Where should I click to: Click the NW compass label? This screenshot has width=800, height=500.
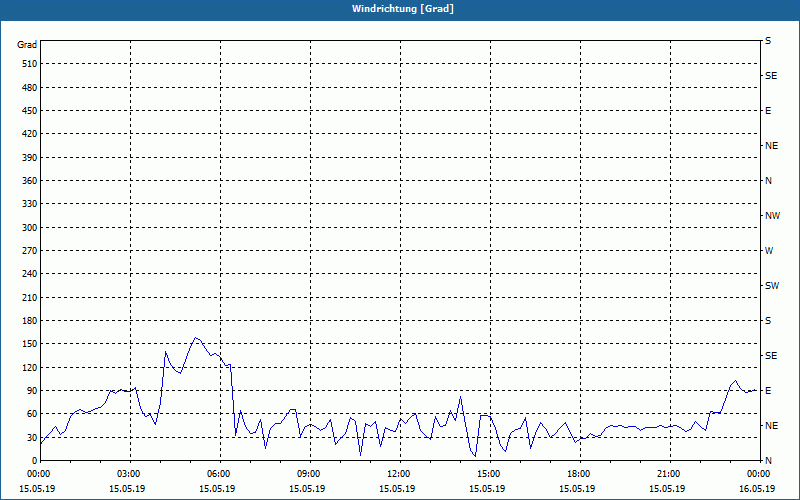[772, 216]
